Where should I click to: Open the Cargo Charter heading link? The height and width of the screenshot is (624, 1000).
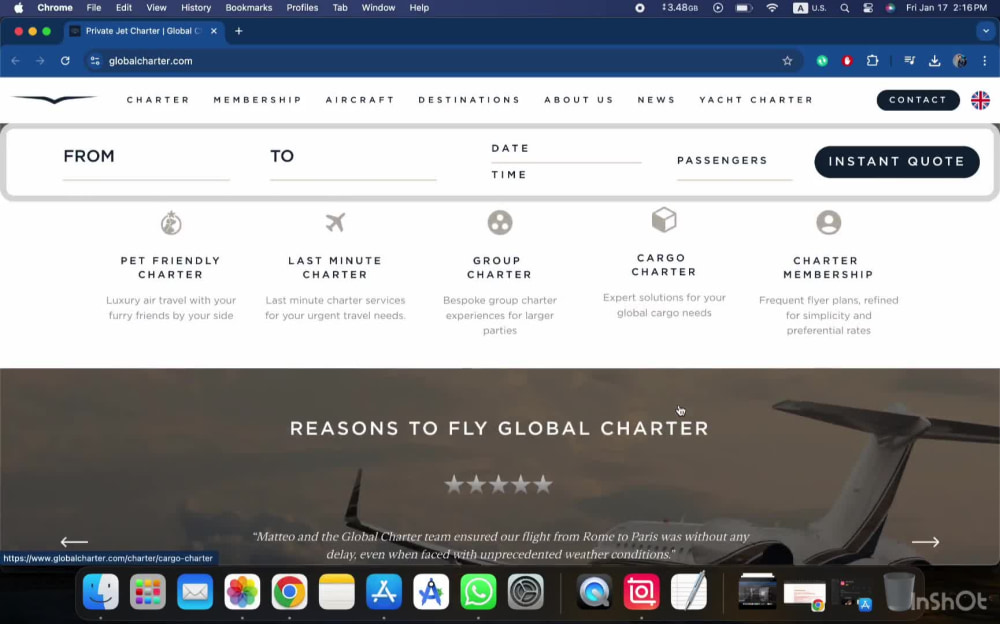point(664,265)
